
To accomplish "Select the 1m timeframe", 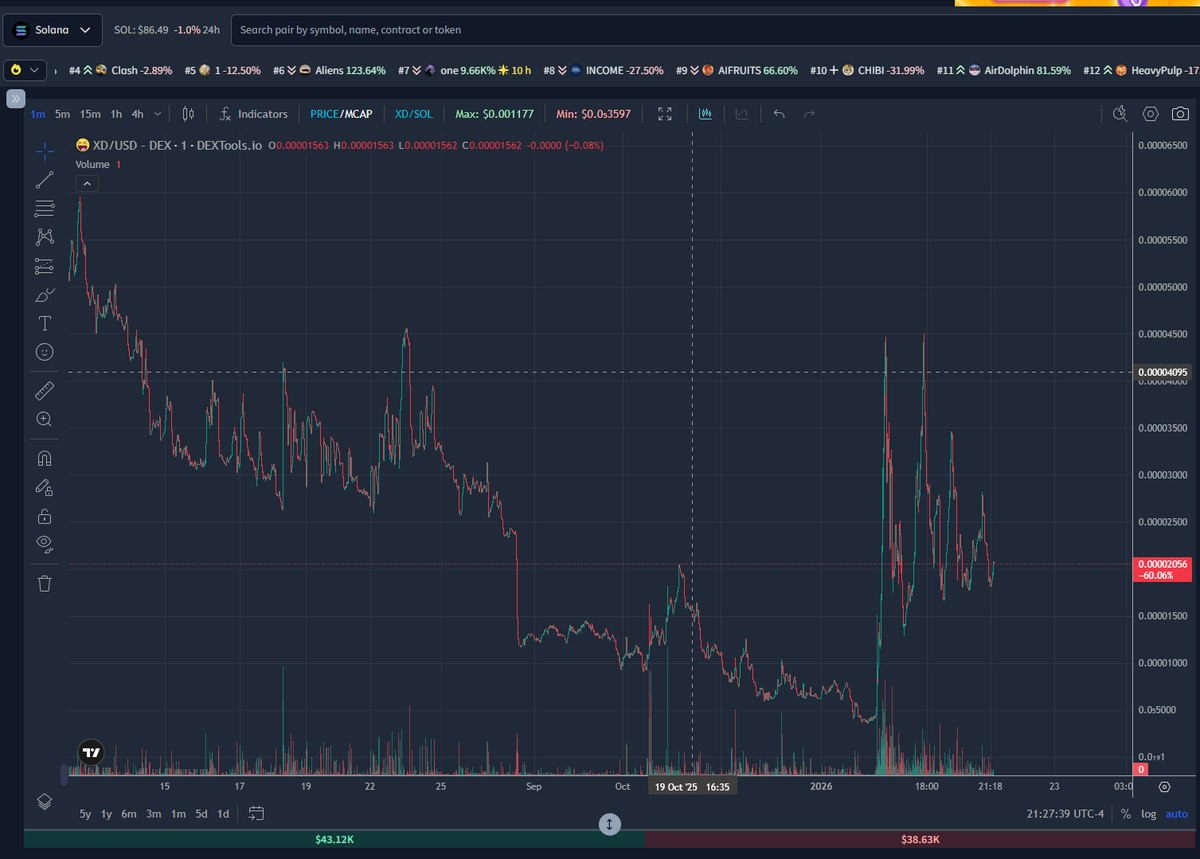I will pos(38,114).
